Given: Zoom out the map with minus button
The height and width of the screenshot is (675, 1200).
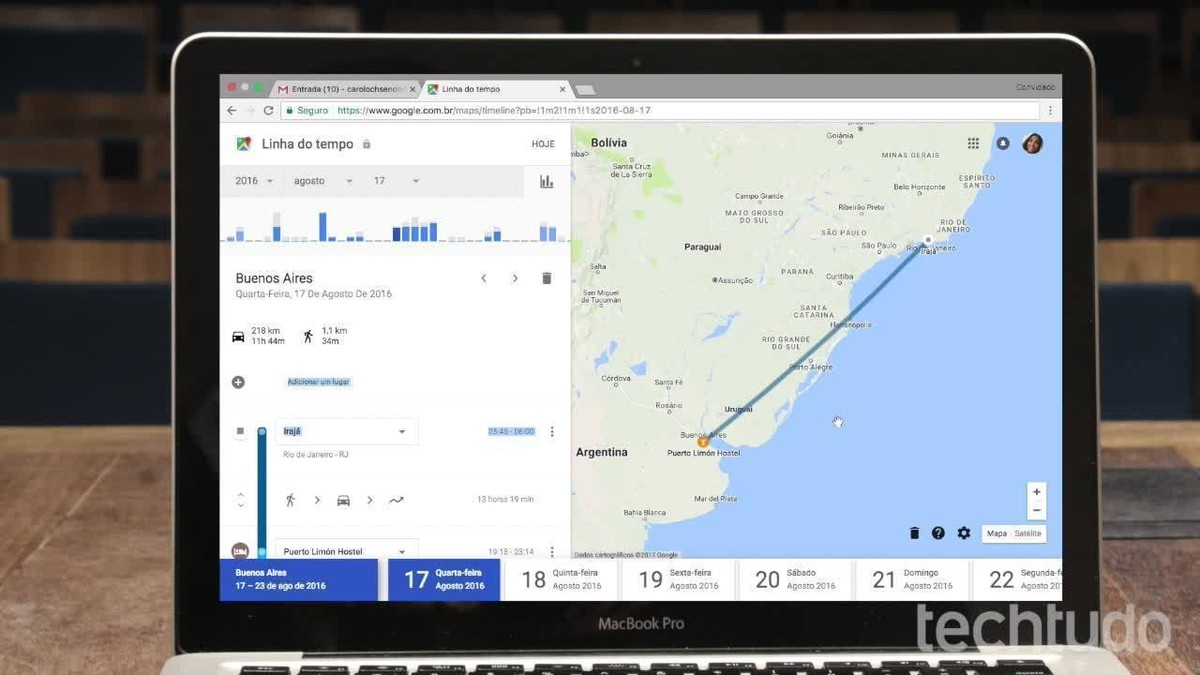Looking at the screenshot, I should pos(1037,510).
